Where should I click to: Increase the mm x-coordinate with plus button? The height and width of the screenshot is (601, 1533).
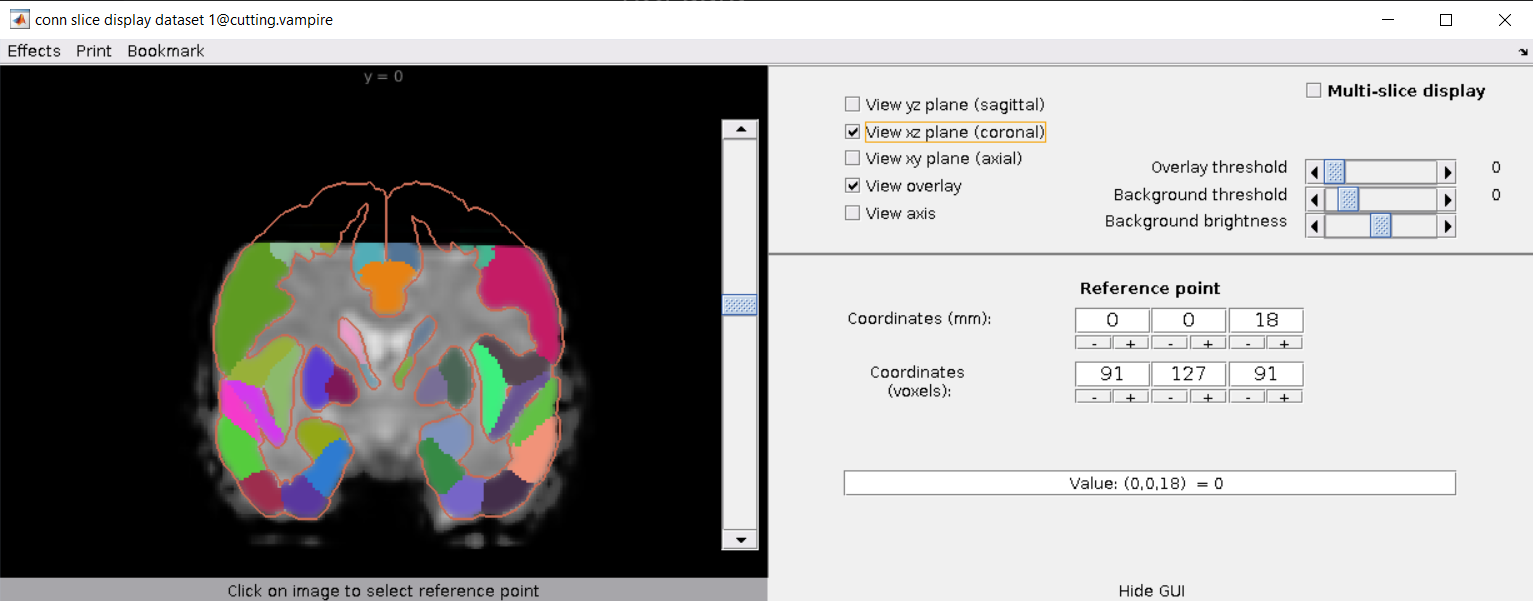(1131, 343)
